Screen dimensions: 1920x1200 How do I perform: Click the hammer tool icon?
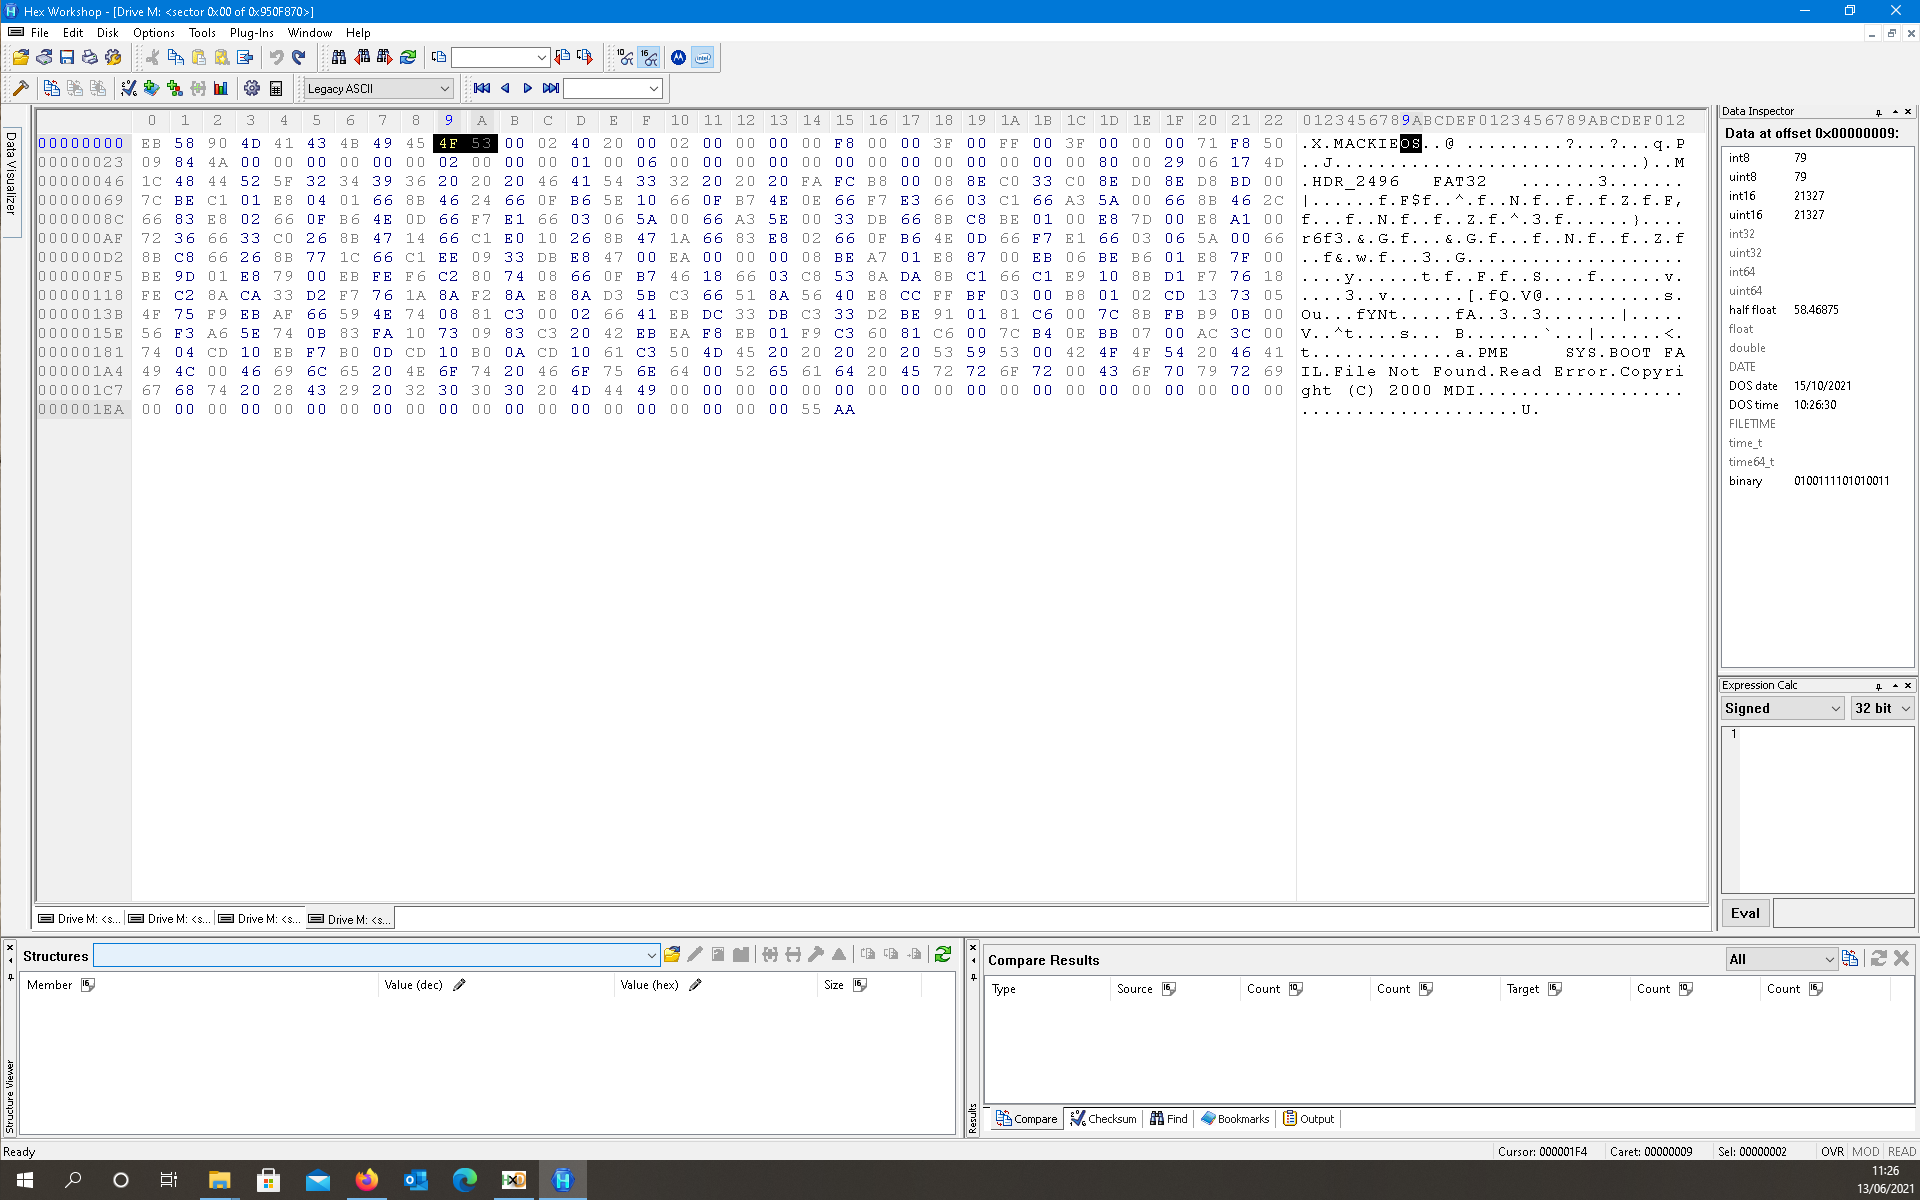tap(20, 89)
